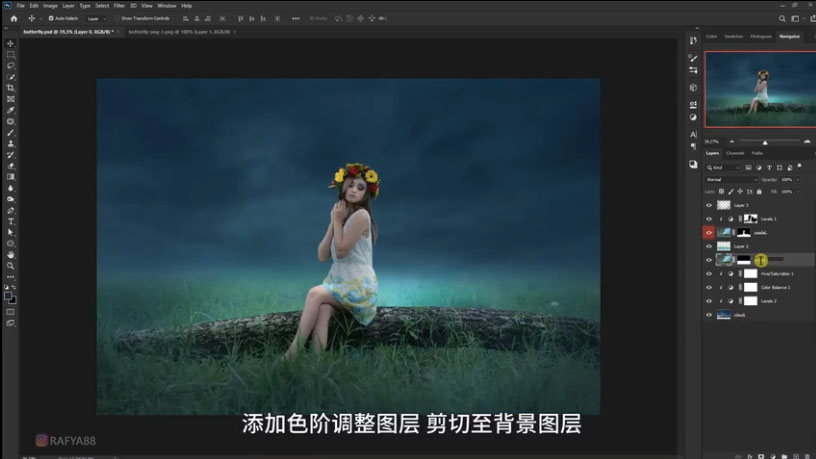Toggle the red-highlighted model layer eye

tap(709, 233)
